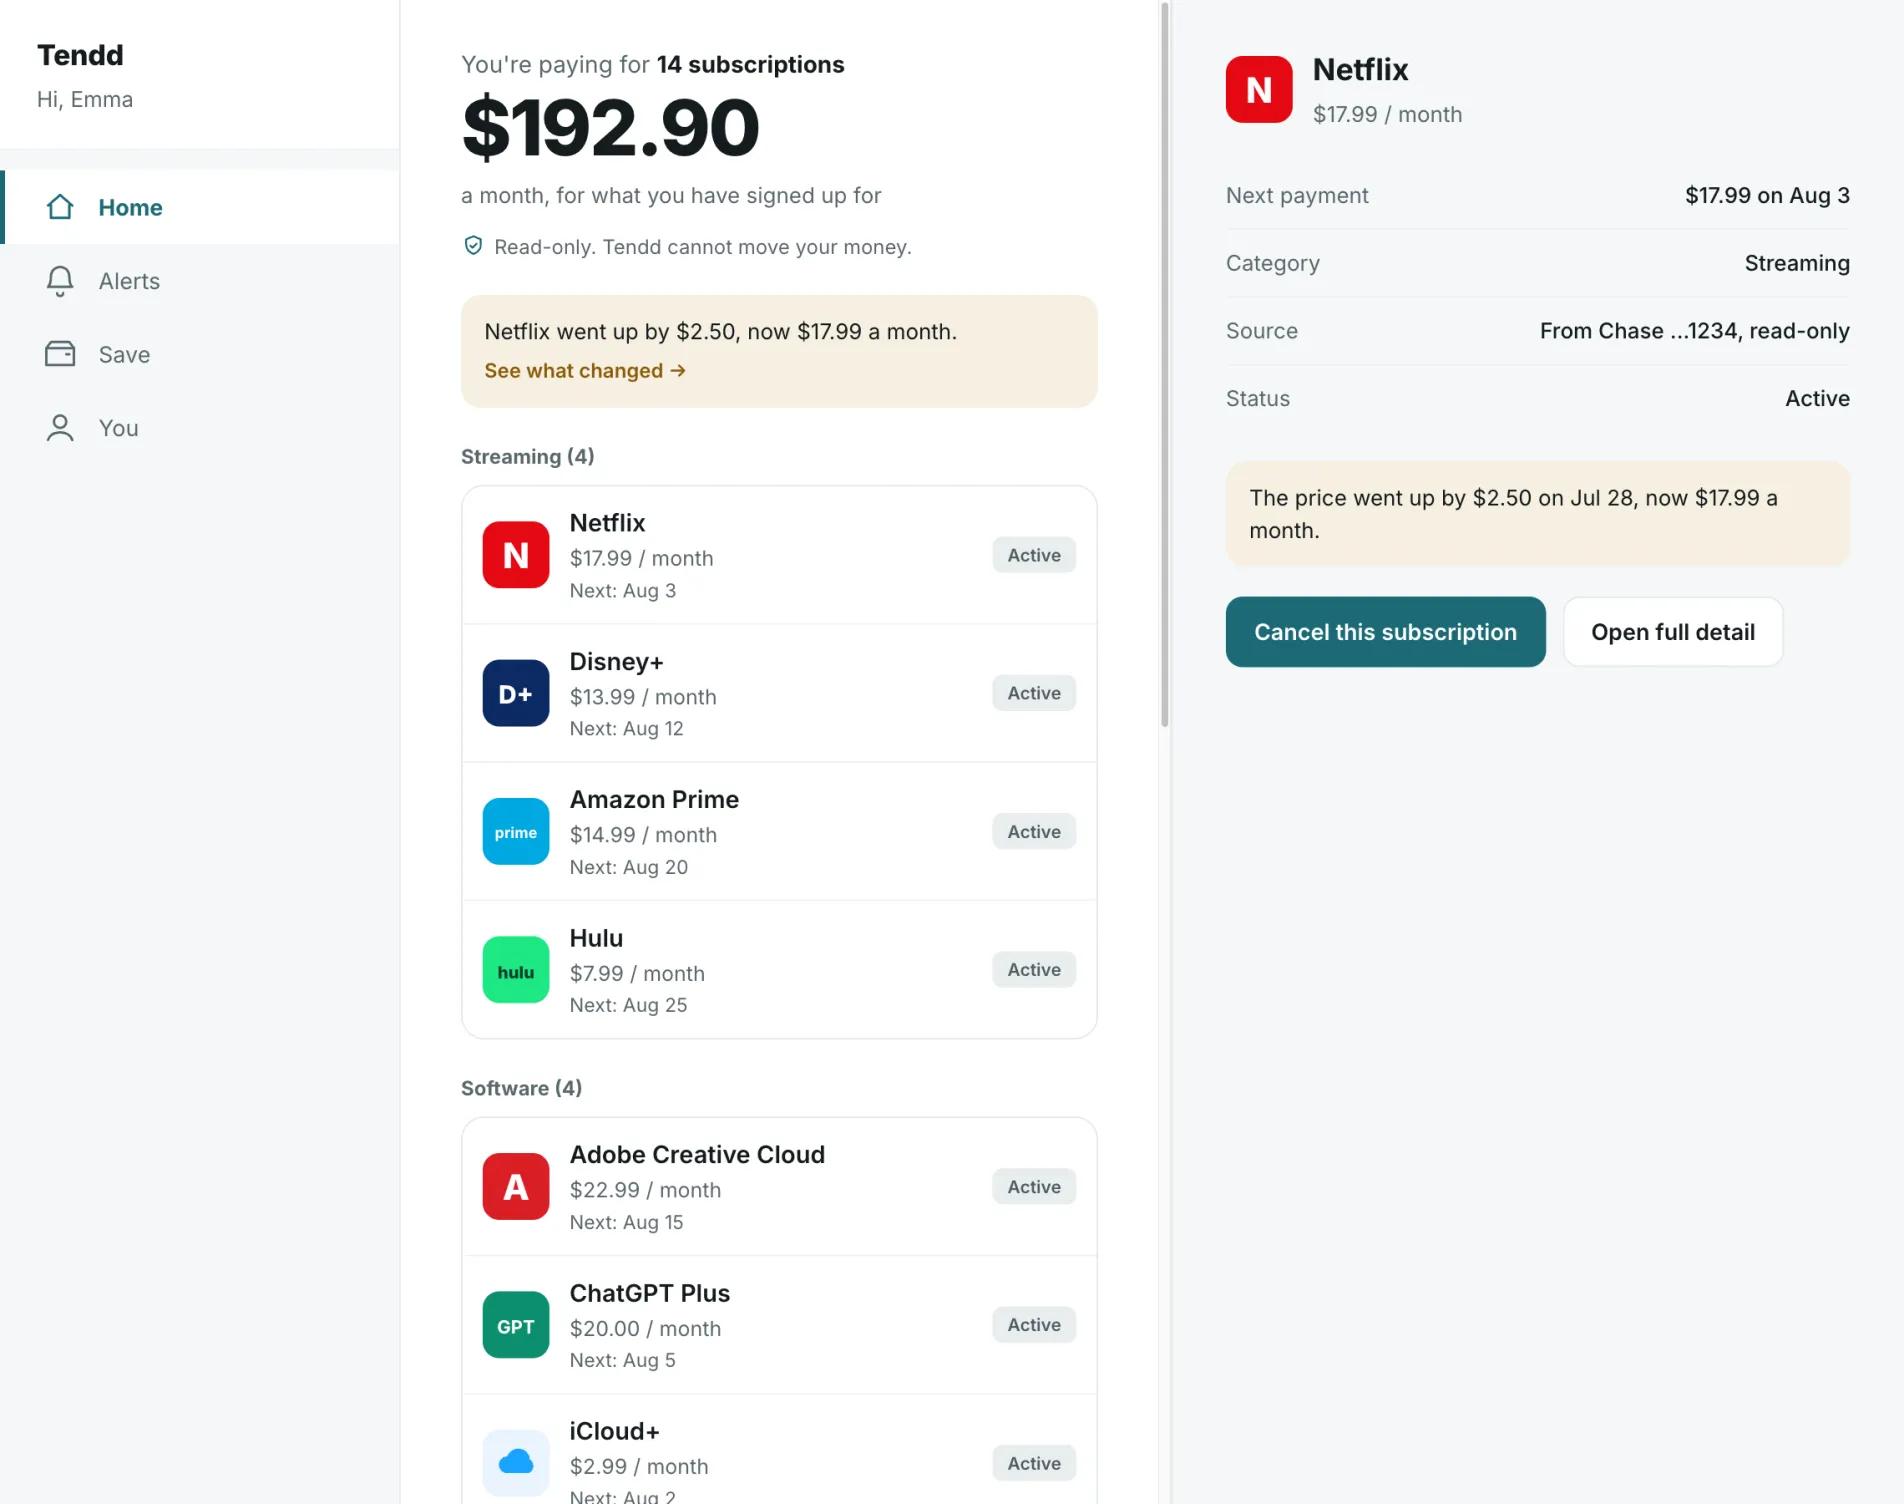Click the 14 subscriptions text
Image resolution: width=1904 pixels, height=1504 pixels.
point(750,65)
